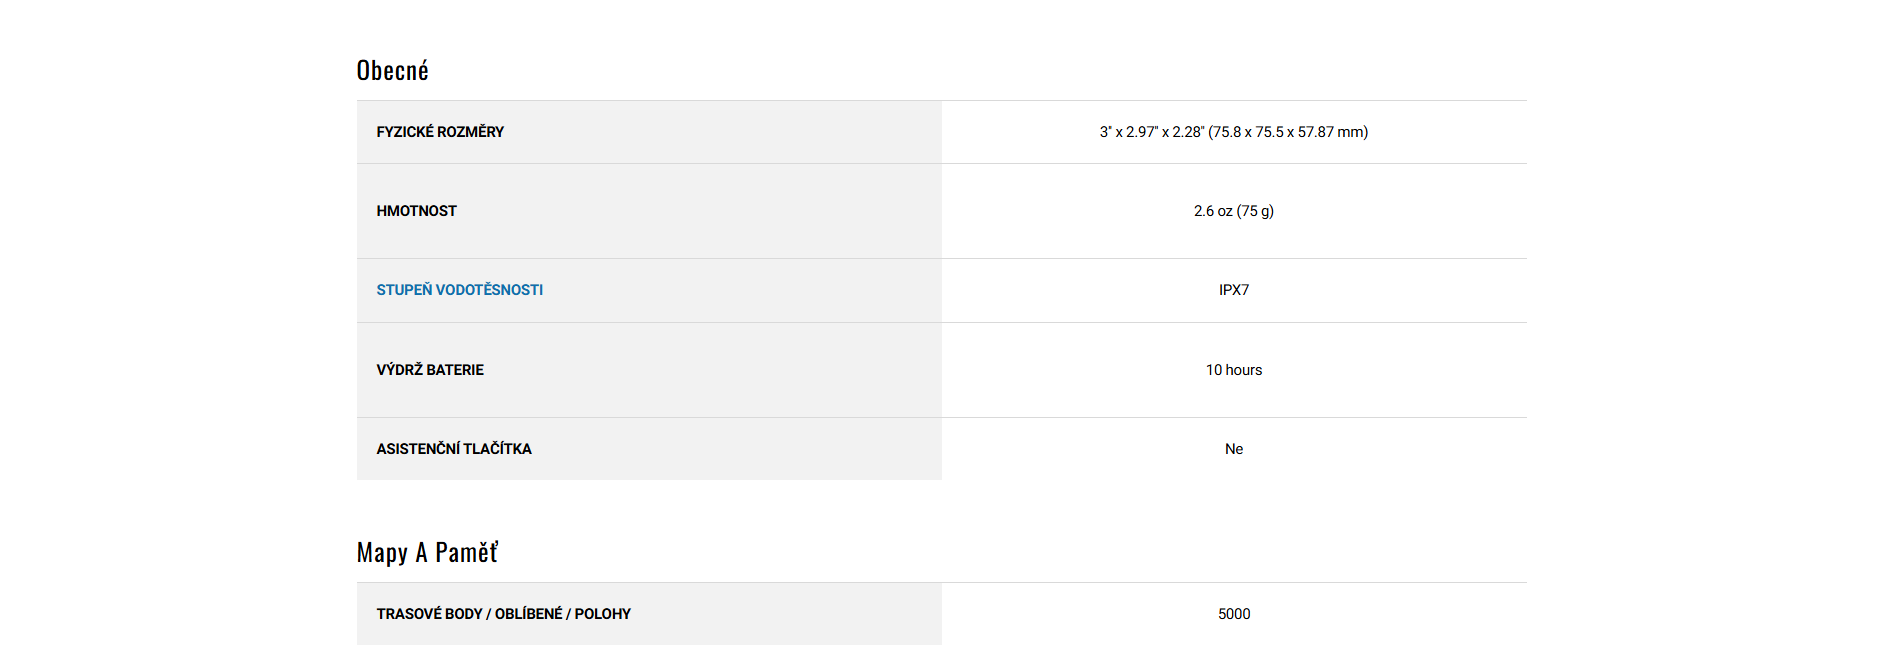1887x645 pixels.
Task: Click the Obecné section heading
Action: click(392, 71)
